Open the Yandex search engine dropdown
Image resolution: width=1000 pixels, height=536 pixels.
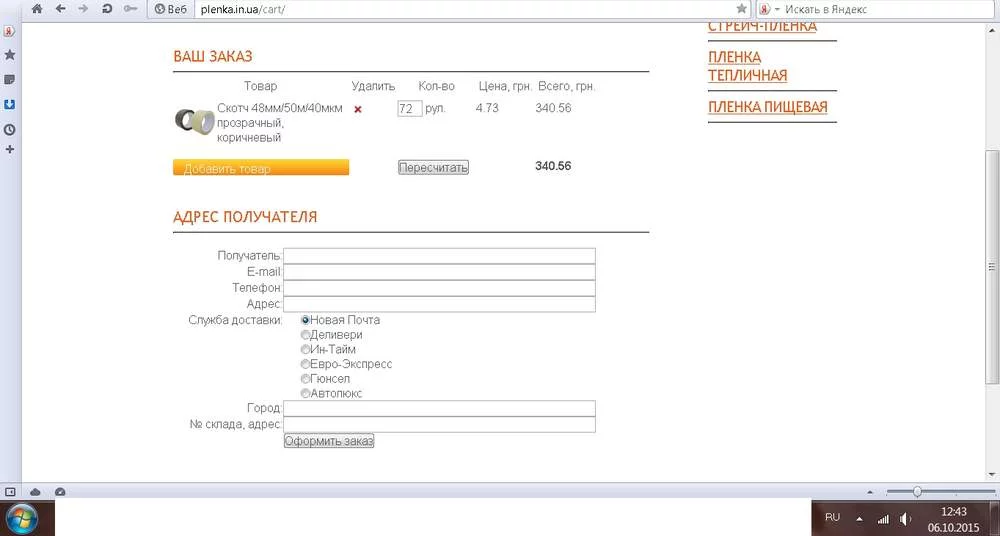(x=770, y=9)
